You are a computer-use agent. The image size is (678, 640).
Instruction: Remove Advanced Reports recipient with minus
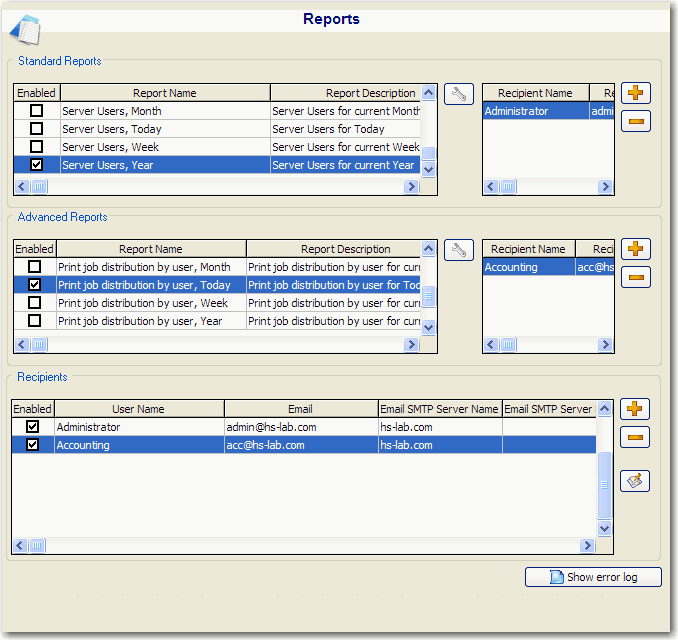(x=636, y=277)
